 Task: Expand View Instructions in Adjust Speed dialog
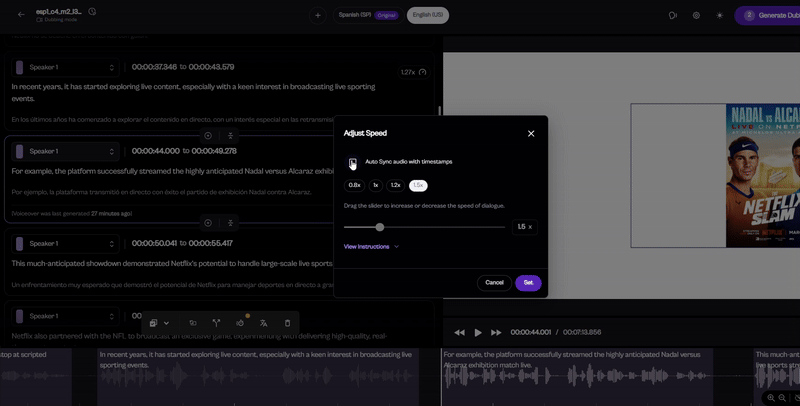(x=371, y=246)
